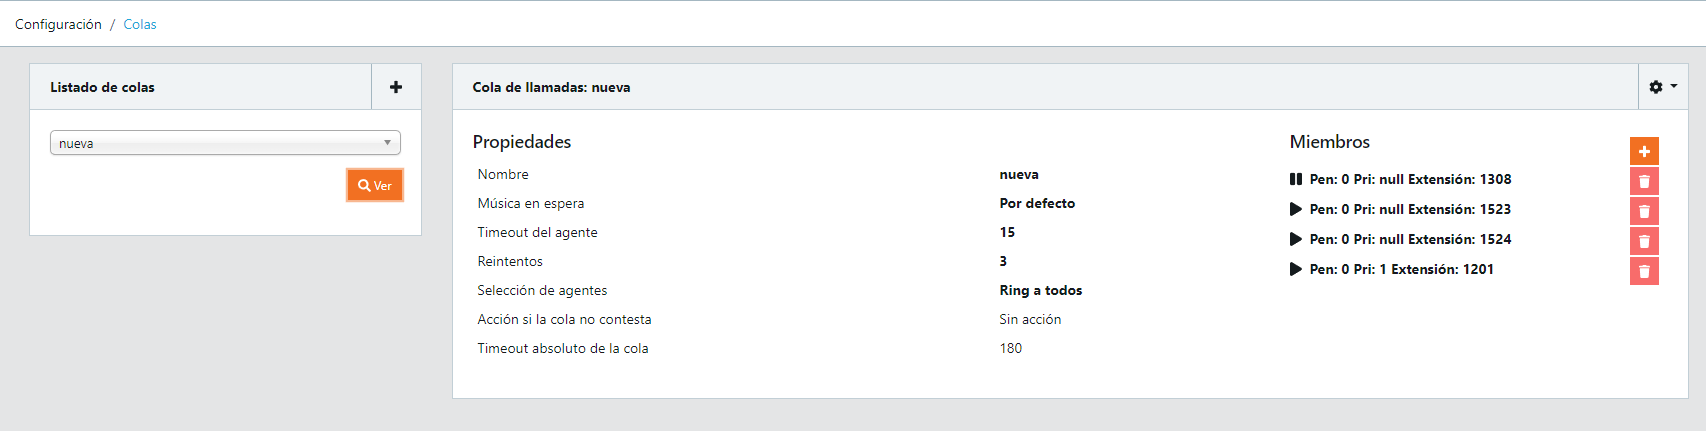Click 'Por defecto' music on hold value

click(1037, 203)
